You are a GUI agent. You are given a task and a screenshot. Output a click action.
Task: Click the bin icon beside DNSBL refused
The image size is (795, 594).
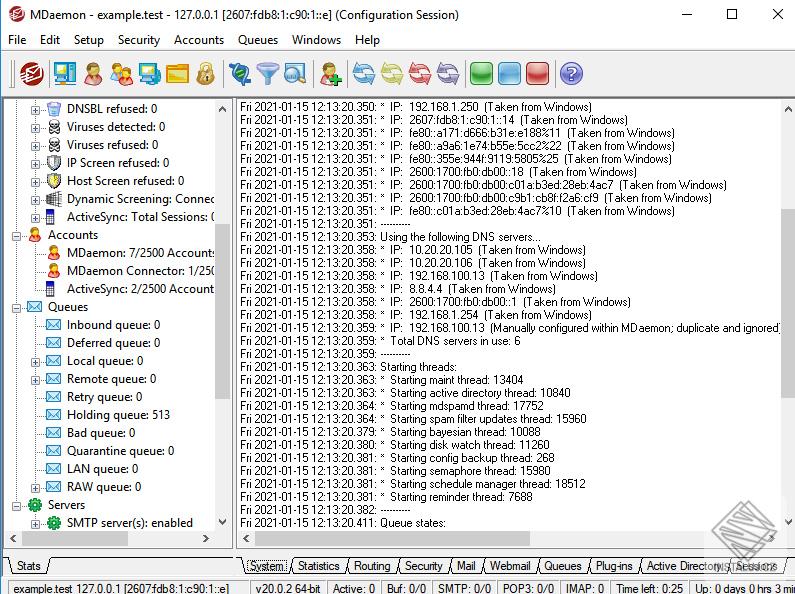(x=54, y=108)
